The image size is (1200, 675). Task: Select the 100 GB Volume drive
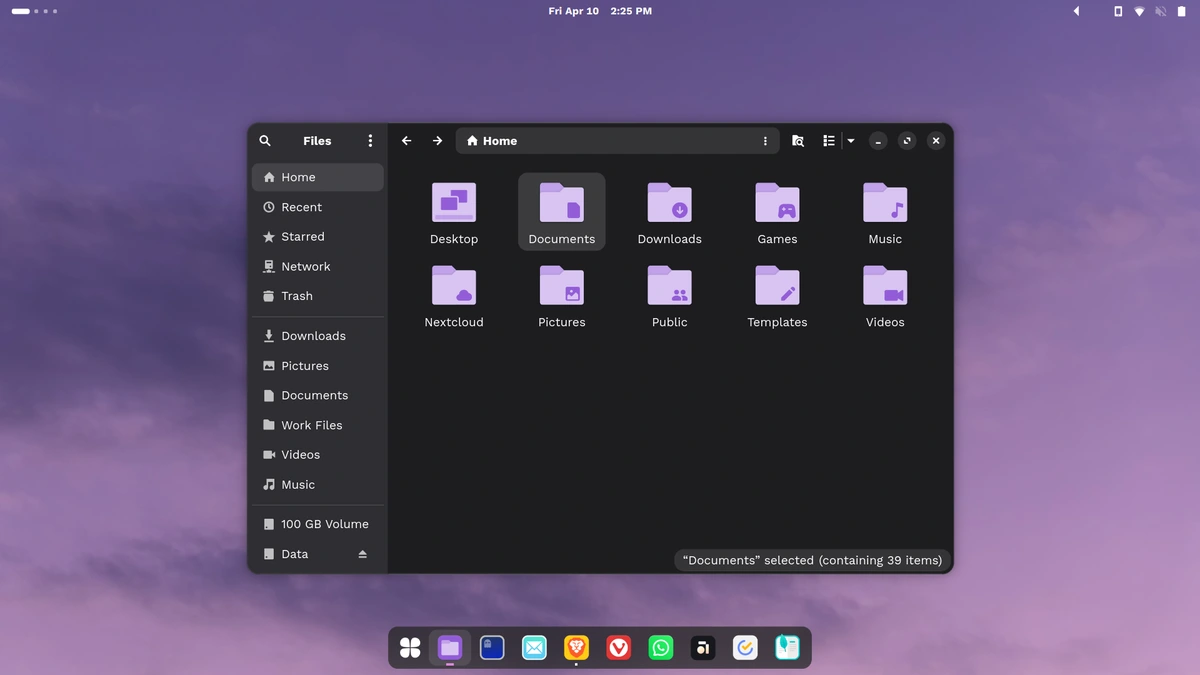click(x=324, y=524)
